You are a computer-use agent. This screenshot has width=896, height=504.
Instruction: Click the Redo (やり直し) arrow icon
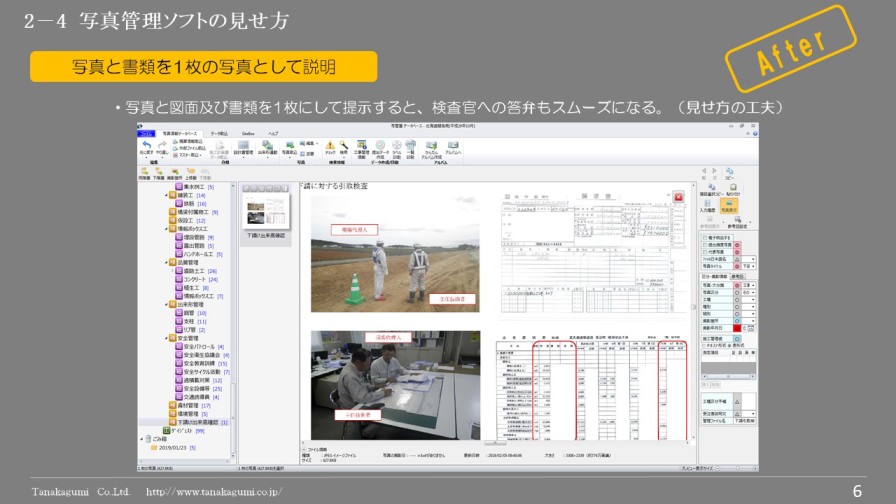point(162,146)
